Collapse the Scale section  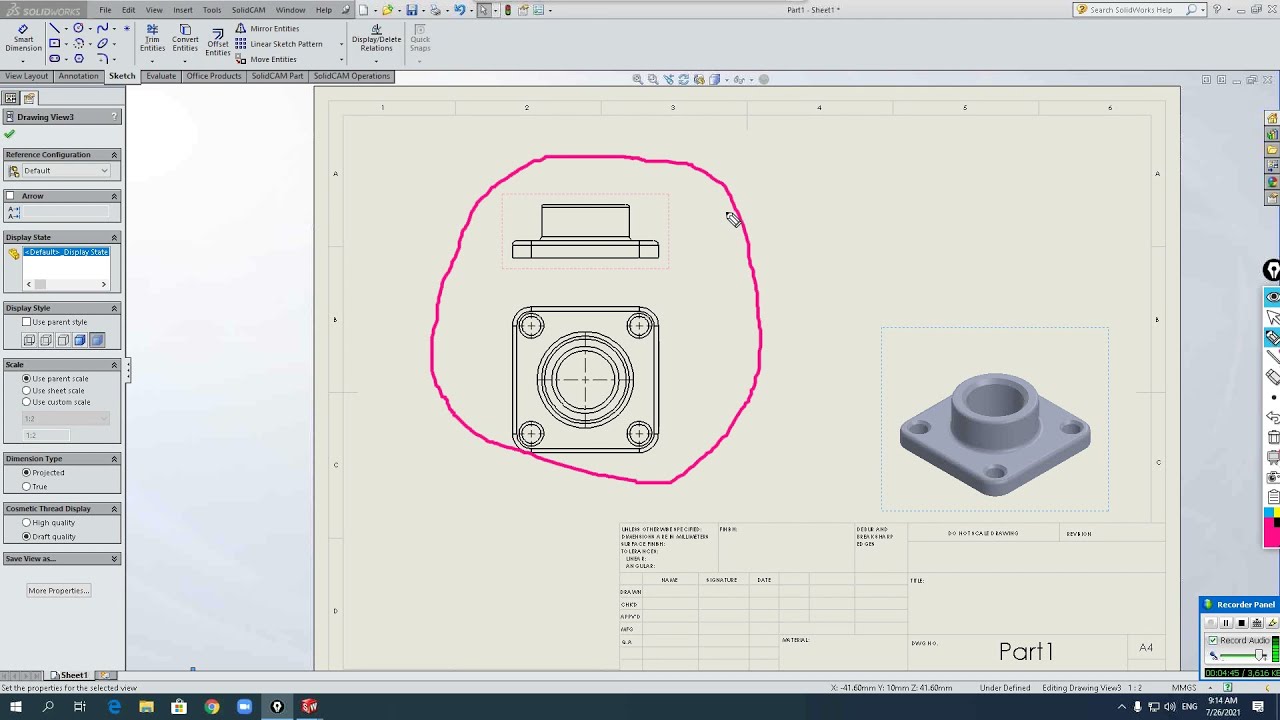114,365
